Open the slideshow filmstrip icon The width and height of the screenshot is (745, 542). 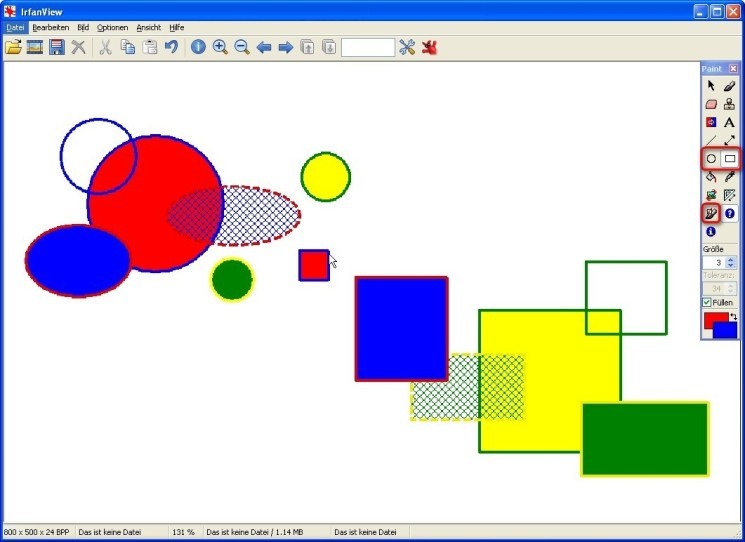coord(35,47)
